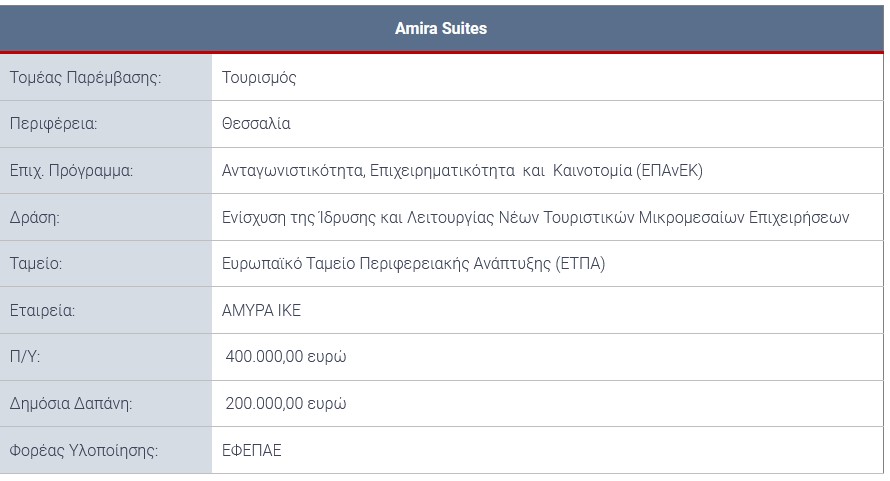Screen dimensions: 890x481
Task: Click the Τουρισμός value
Action: coord(259,78)
